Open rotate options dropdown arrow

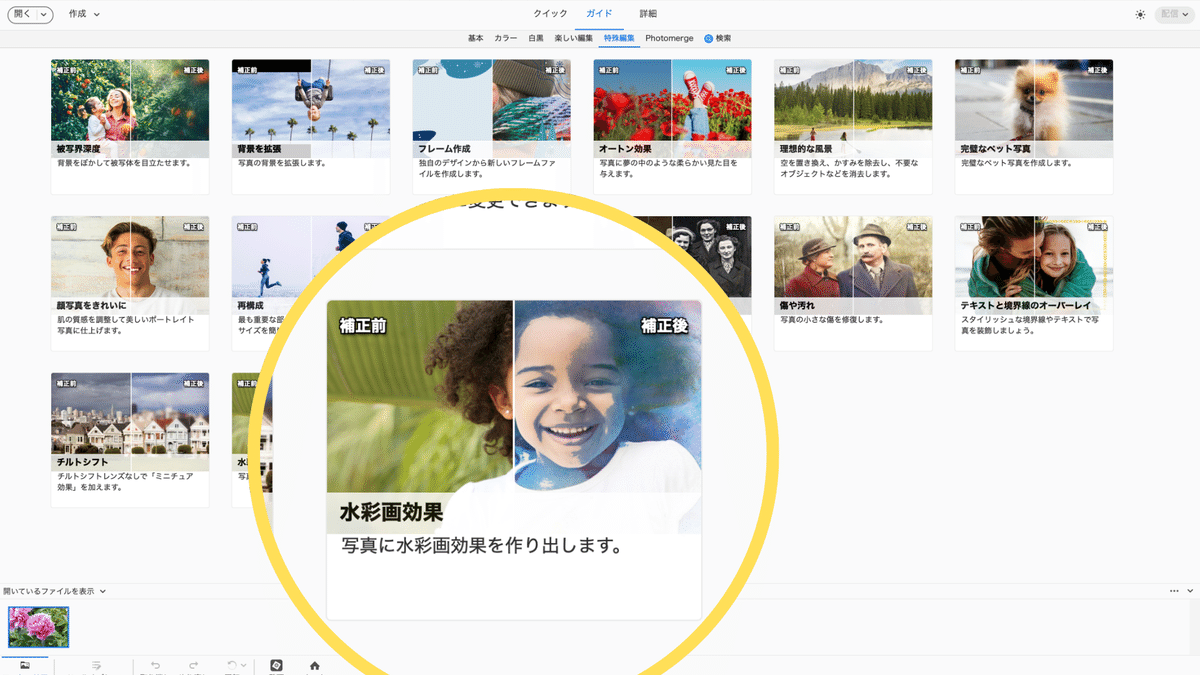243,665
